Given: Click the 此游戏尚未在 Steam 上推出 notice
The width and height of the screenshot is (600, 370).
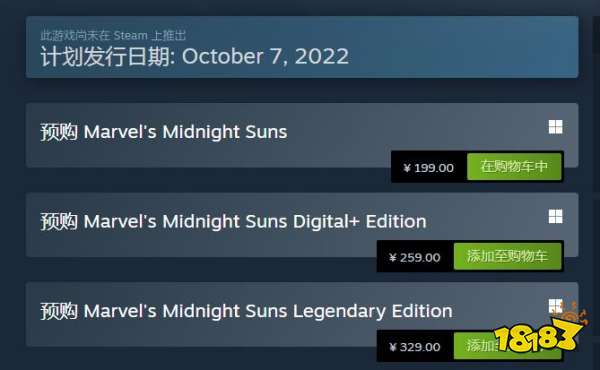Looking at the screenshot, I should pos(113,36).
